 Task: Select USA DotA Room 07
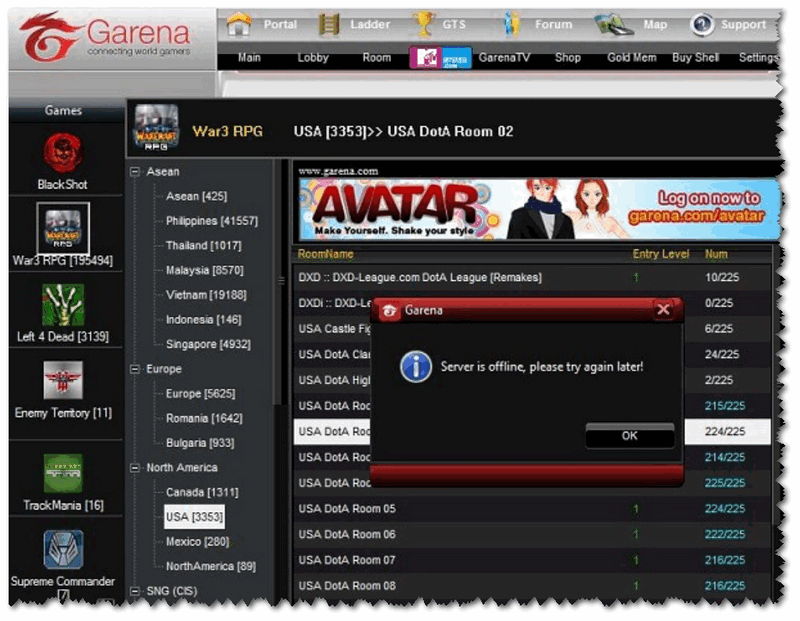pyautogui.click(x=532, y=560)
